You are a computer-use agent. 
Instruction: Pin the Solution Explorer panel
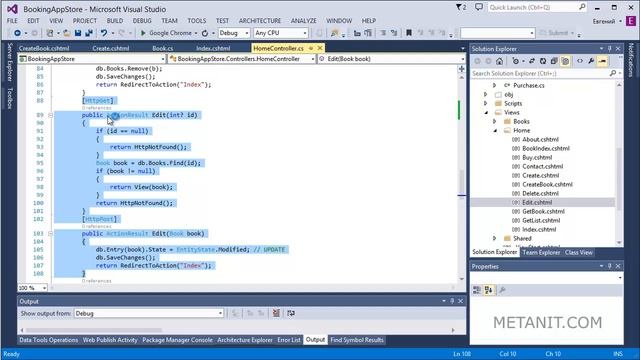point(610,49)
